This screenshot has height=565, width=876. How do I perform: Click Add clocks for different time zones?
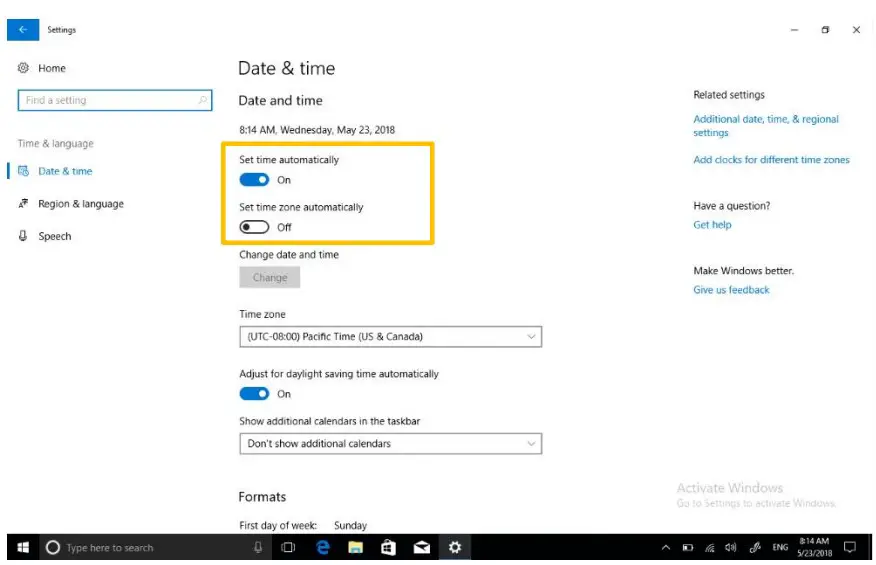coord(772,160)
